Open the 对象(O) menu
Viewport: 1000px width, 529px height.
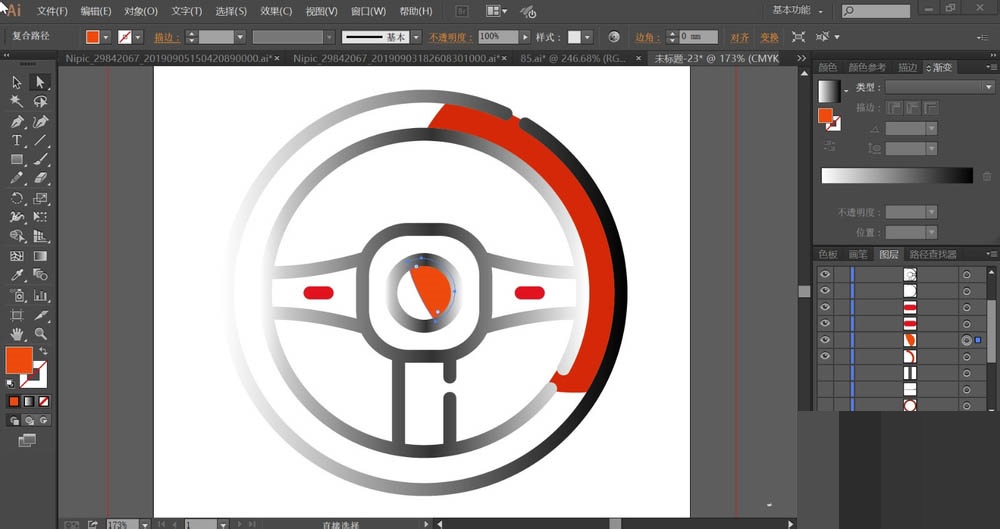point(141,11)
